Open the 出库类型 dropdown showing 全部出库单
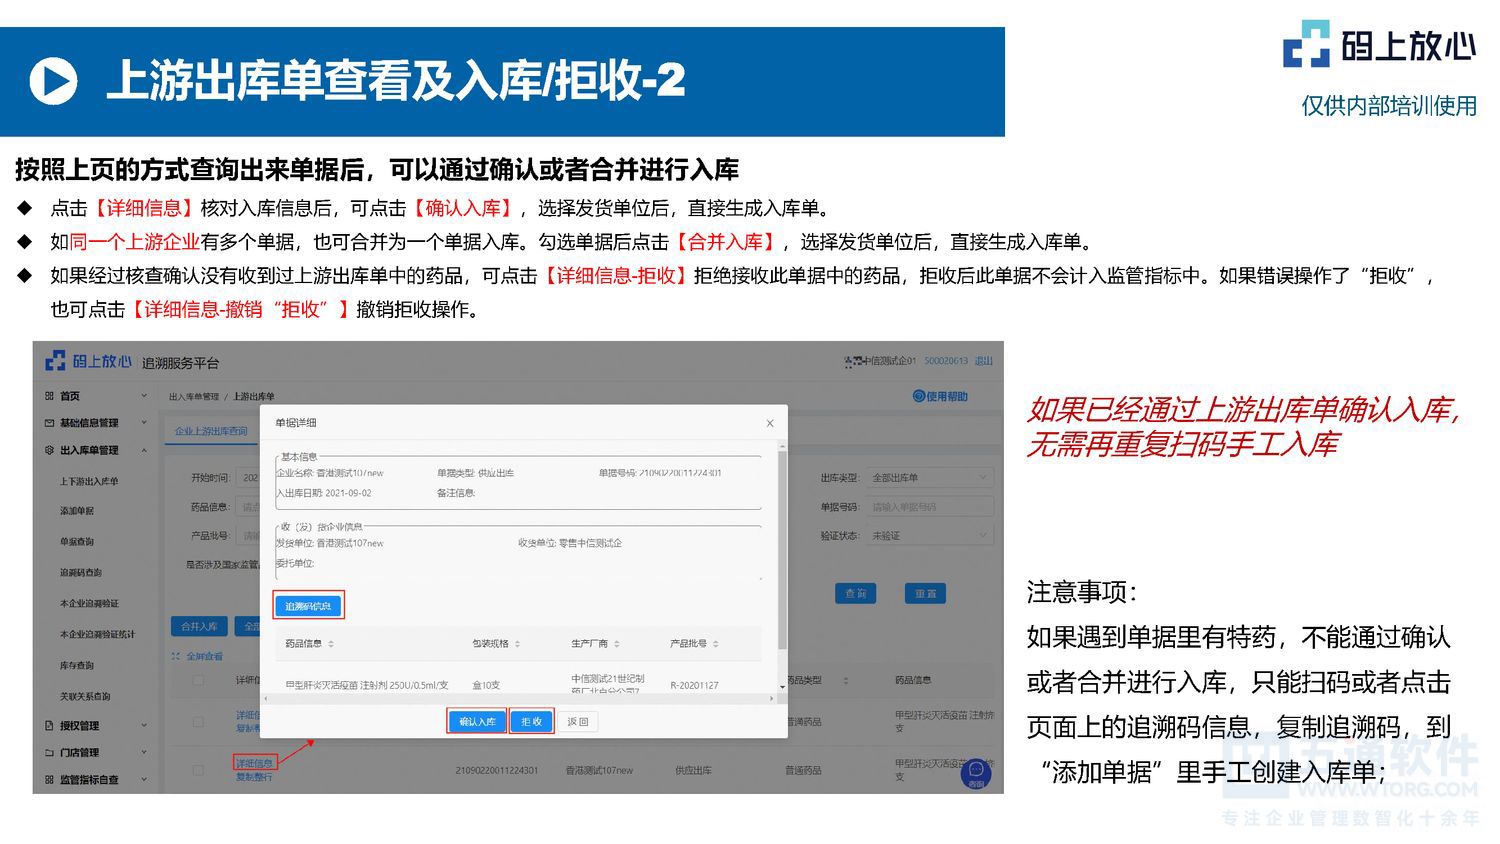This screenshot has width=1500, height=844. tap(930, 477)
